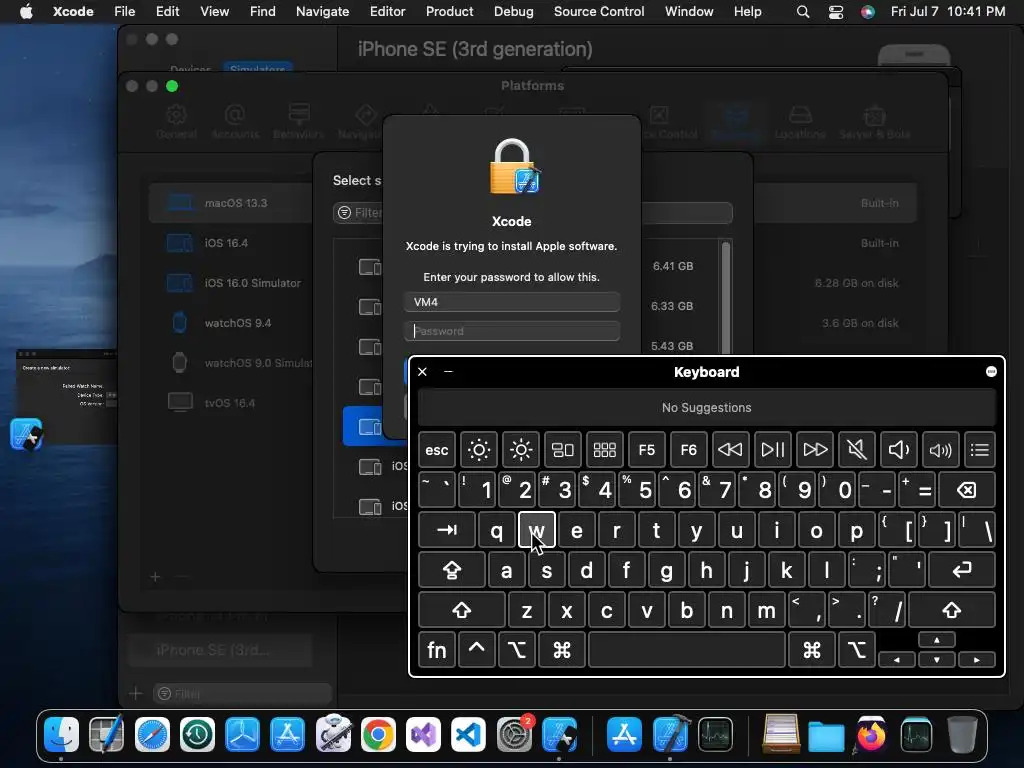Open Google Chrome from the Dock
This screenshot has width=1024, height=768.
tap(378, 735)
